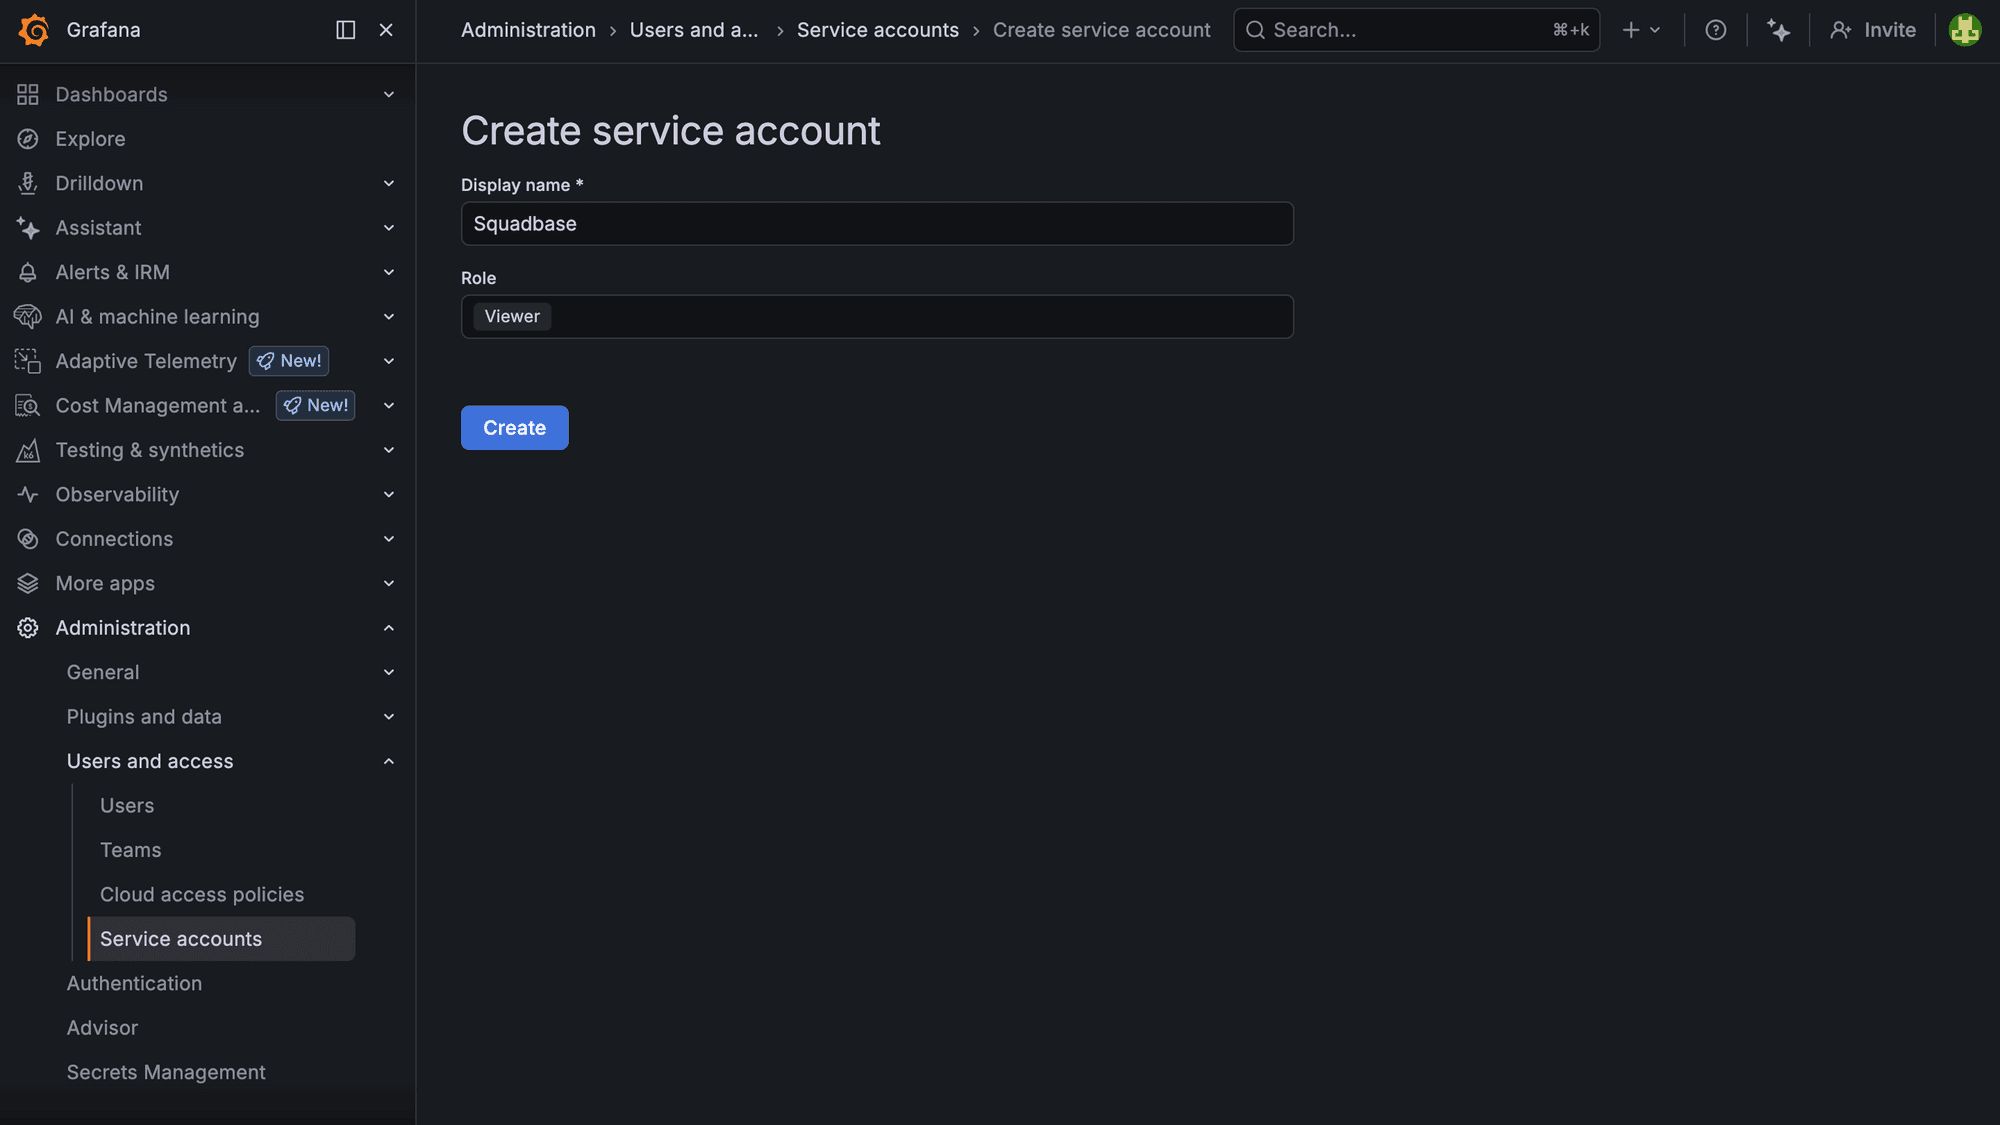This screenshot has height=1125, width=2000.
Task: Click the Drilldown icon in sidebar
Action: (x=28, y=183)
